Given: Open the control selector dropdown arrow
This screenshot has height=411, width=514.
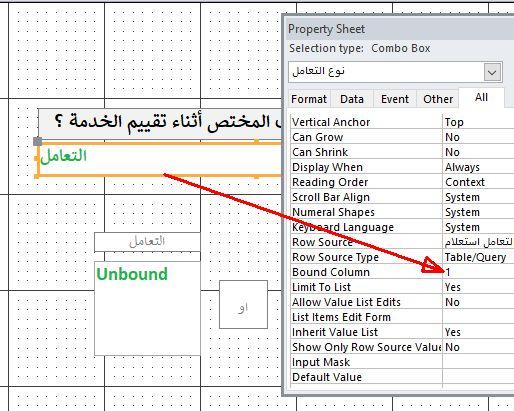Looking at the screenshot, I should (x=492, y=72).
